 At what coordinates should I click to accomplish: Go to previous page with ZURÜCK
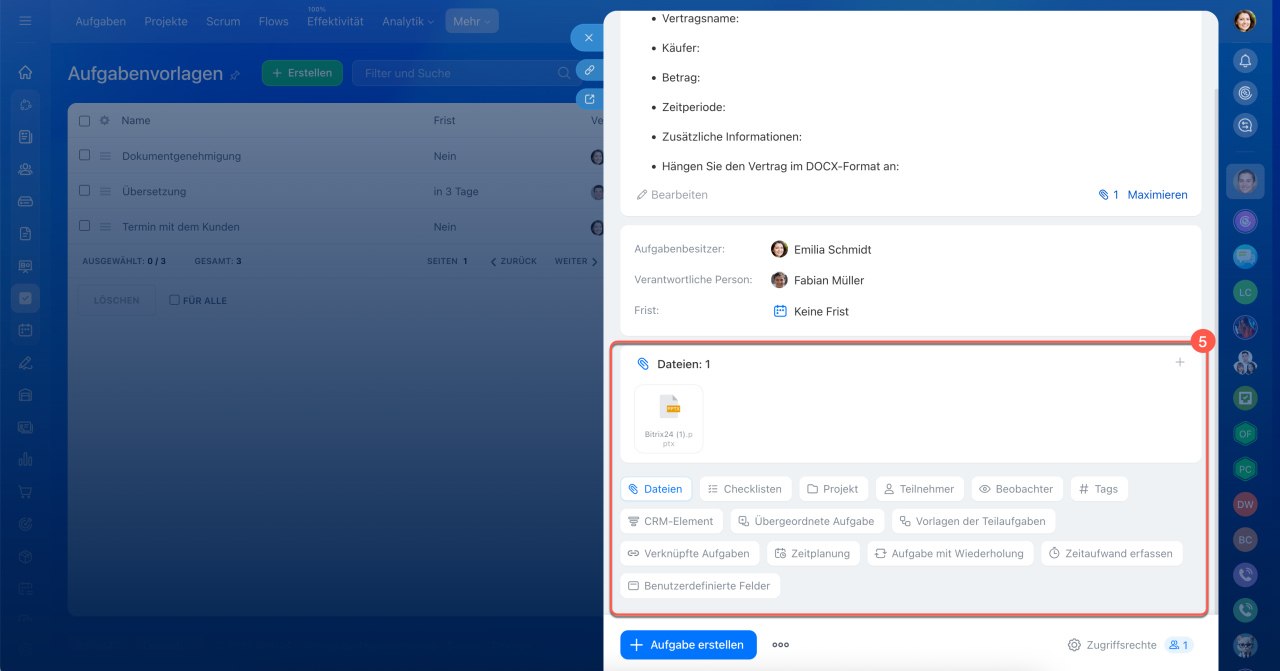point(513,261)
